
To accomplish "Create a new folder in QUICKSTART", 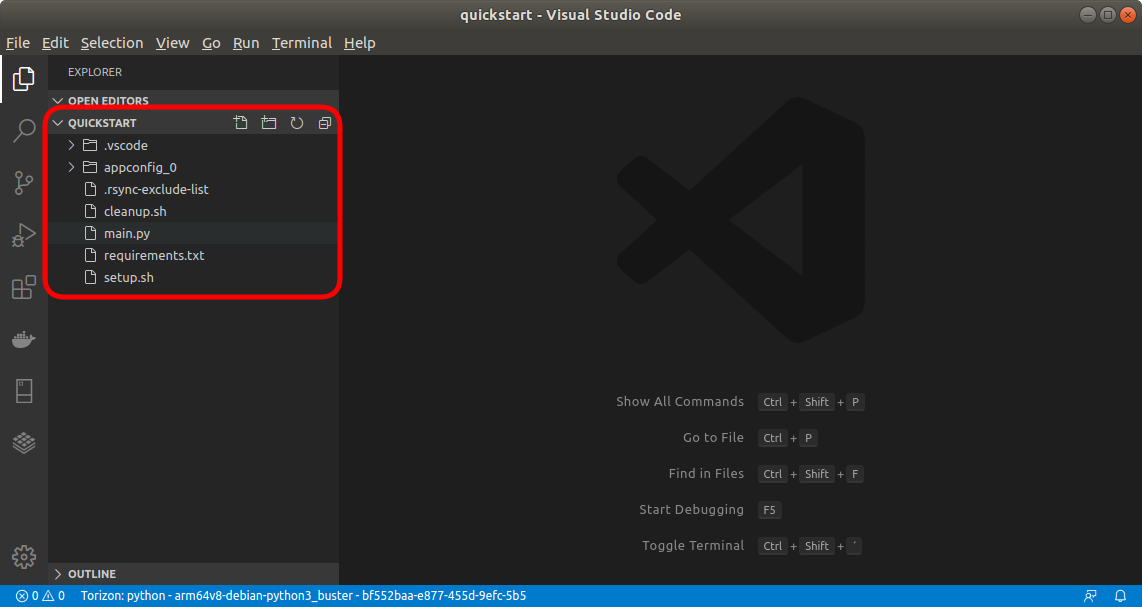I will pos(269,123).
